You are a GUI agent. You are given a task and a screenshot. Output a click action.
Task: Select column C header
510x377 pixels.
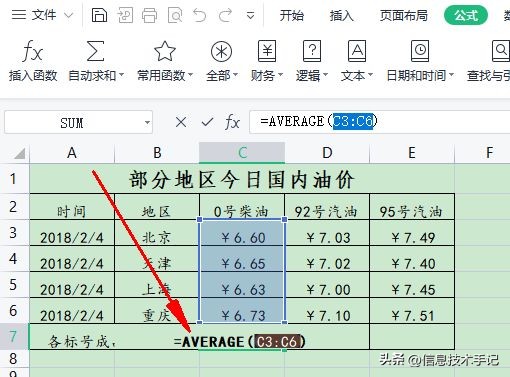(242, 153)
